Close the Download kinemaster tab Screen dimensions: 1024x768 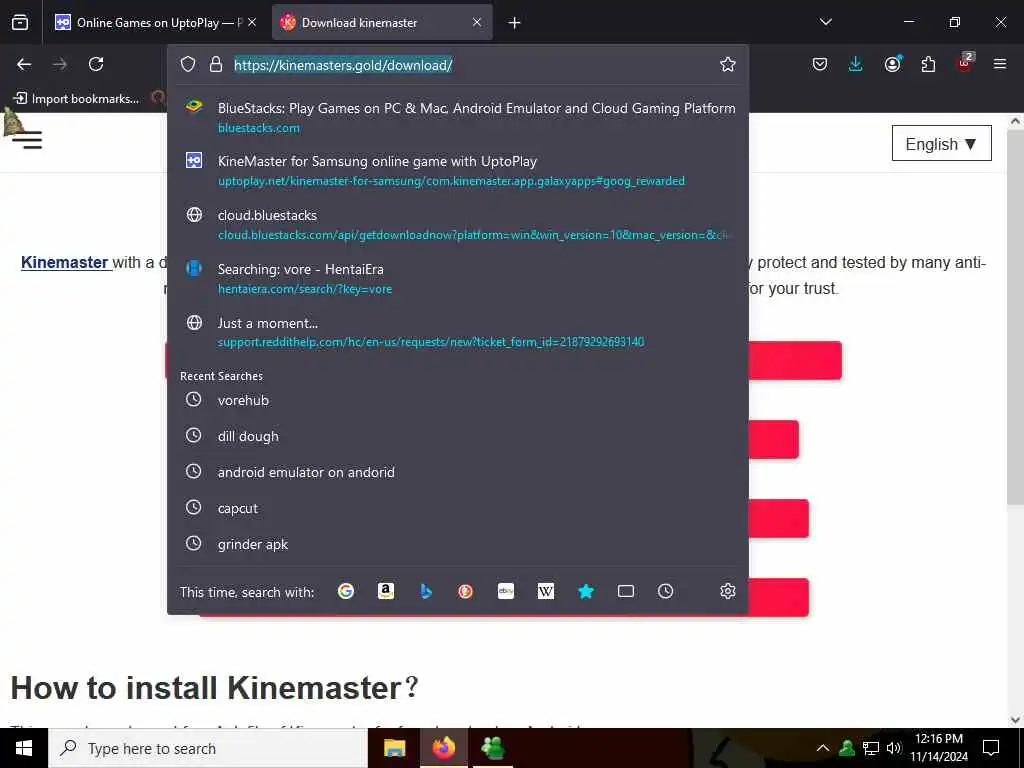[477, 22]
